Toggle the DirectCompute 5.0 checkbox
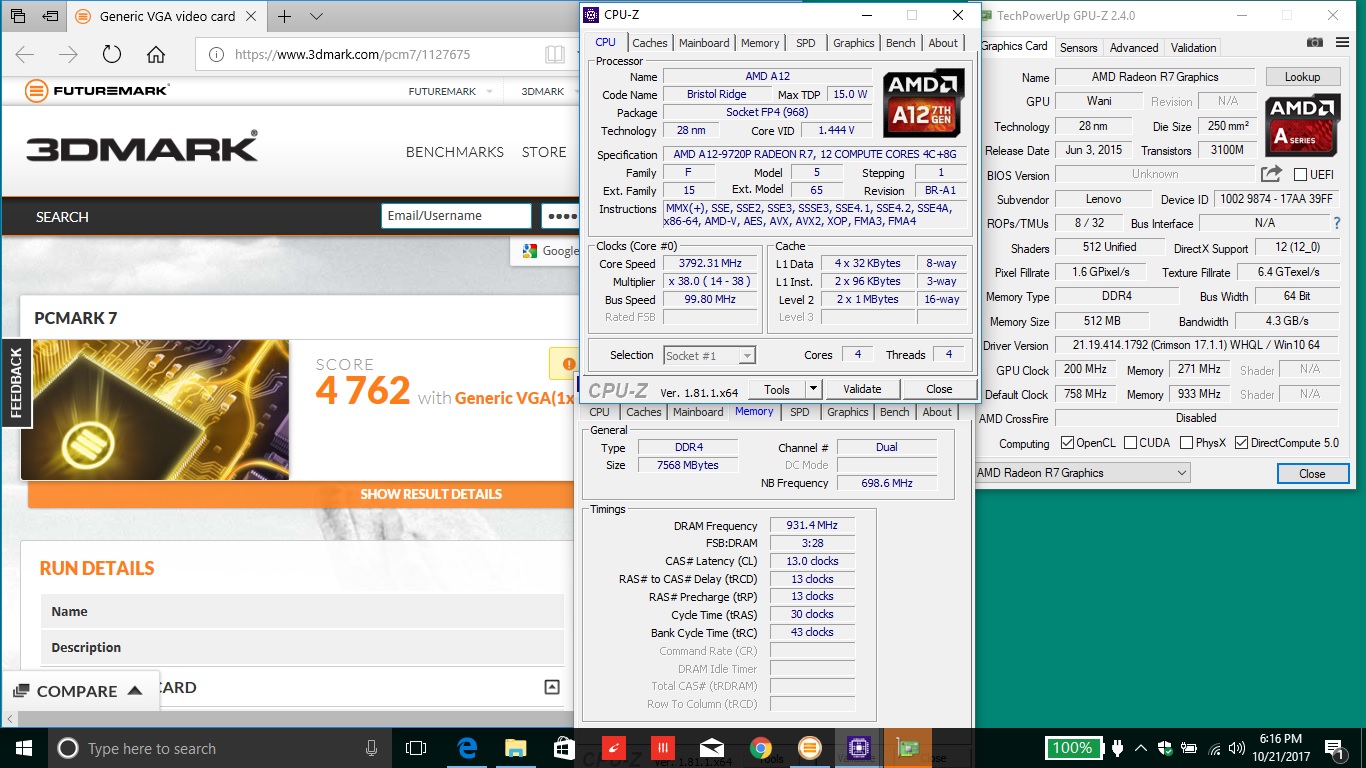Image resolution: width=1366 pixels, height=768 pixels. pos(1241,442)
